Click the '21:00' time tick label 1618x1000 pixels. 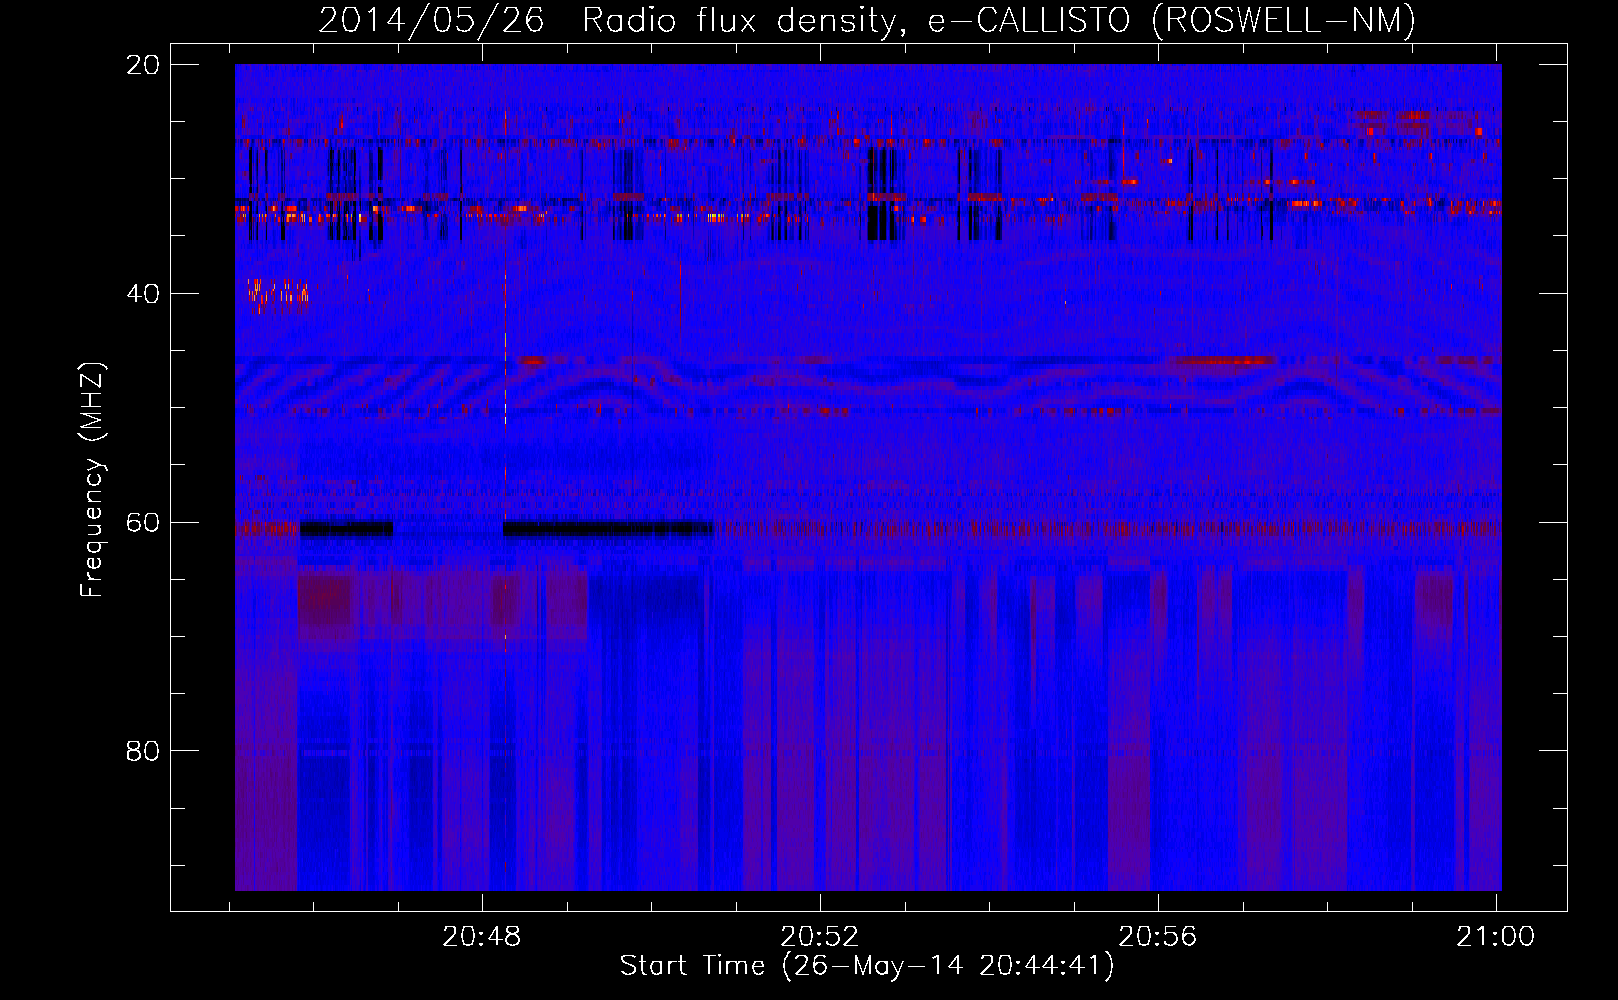[1495, 937]
